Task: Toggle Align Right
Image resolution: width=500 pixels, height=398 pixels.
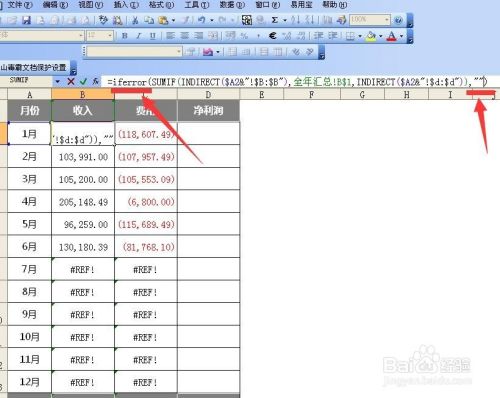Action: [x=199, y=35]
